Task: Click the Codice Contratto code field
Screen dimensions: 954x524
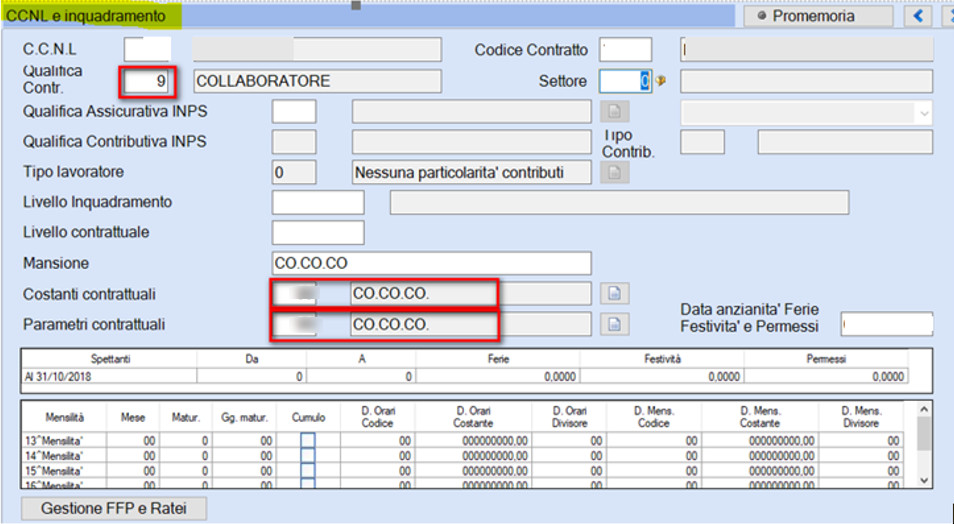Action: (625, 50)
